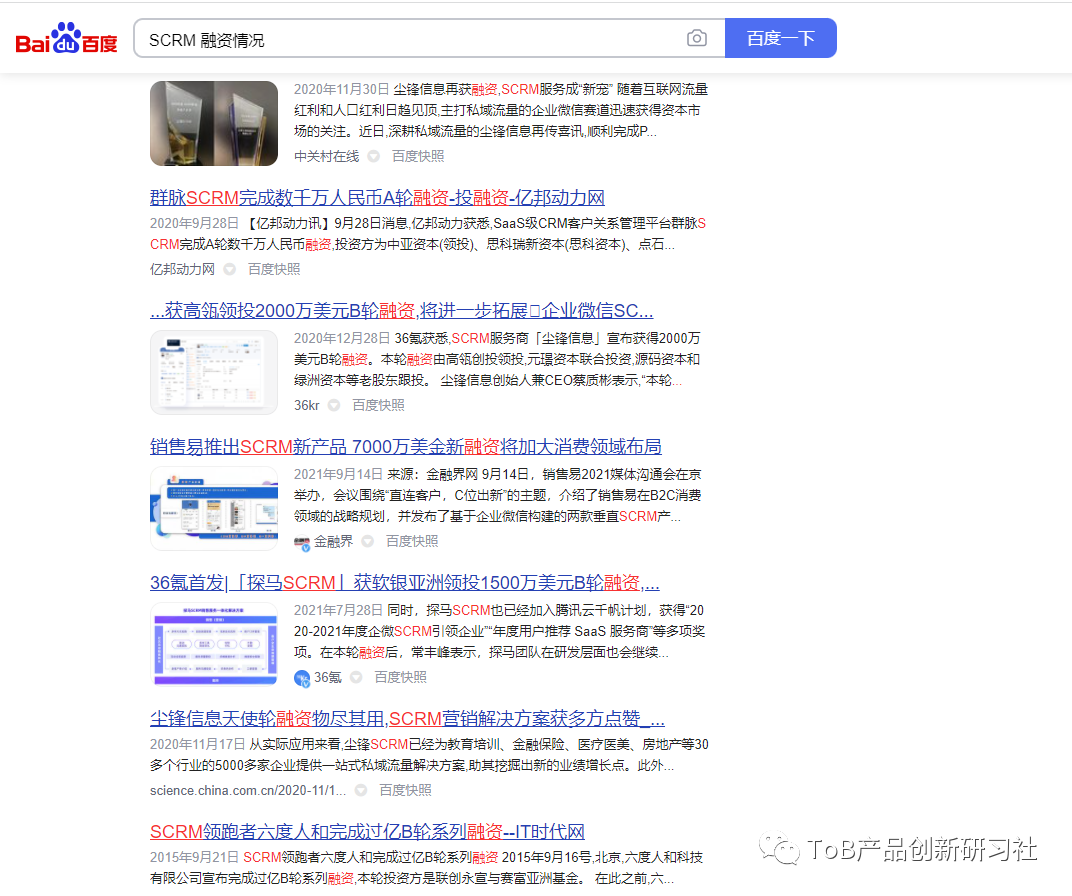Viewport: 1072px width, 896px height.
Task: Open 百度快照 next to 金融界
Action: point(412,541)
